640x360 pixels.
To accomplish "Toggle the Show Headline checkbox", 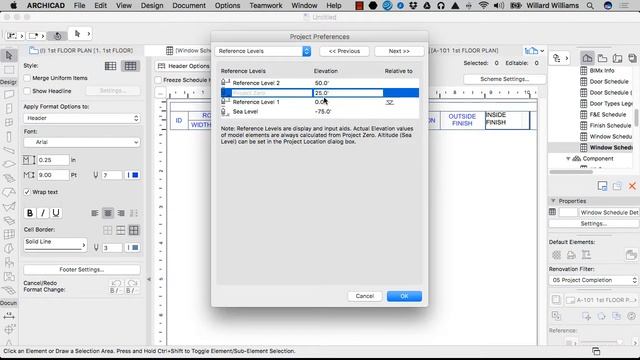I will tap(27, 91).
